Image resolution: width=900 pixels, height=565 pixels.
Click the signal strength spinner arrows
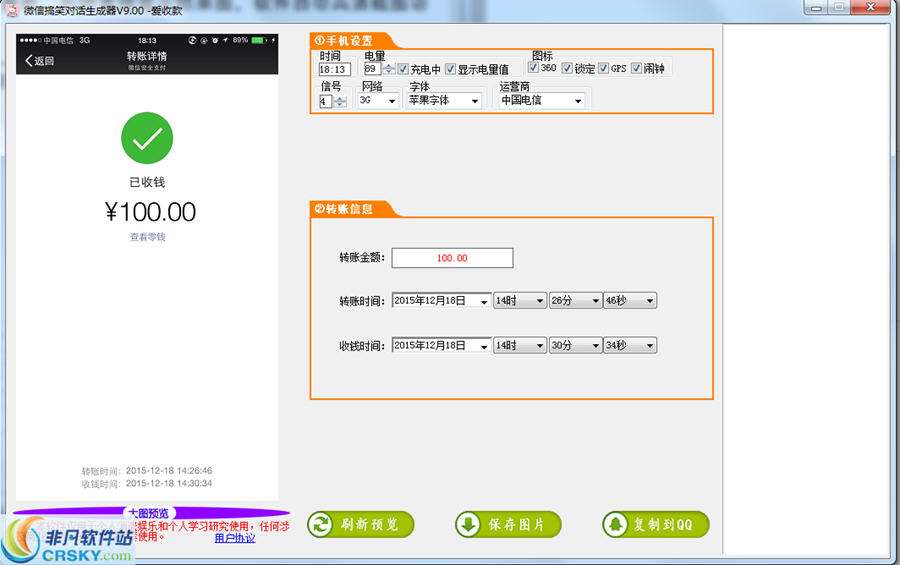(340, 102)
